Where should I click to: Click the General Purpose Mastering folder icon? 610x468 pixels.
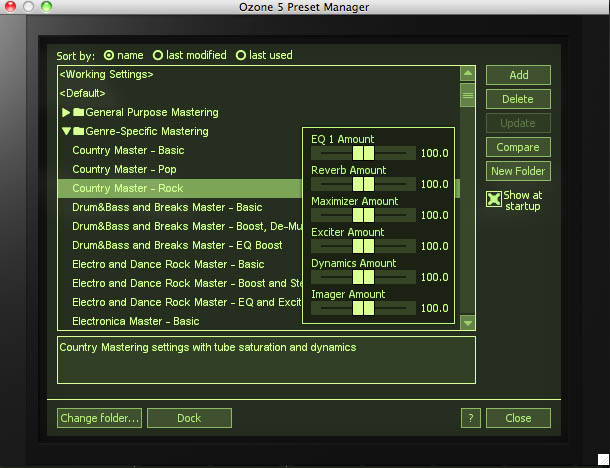pos(78,112)
